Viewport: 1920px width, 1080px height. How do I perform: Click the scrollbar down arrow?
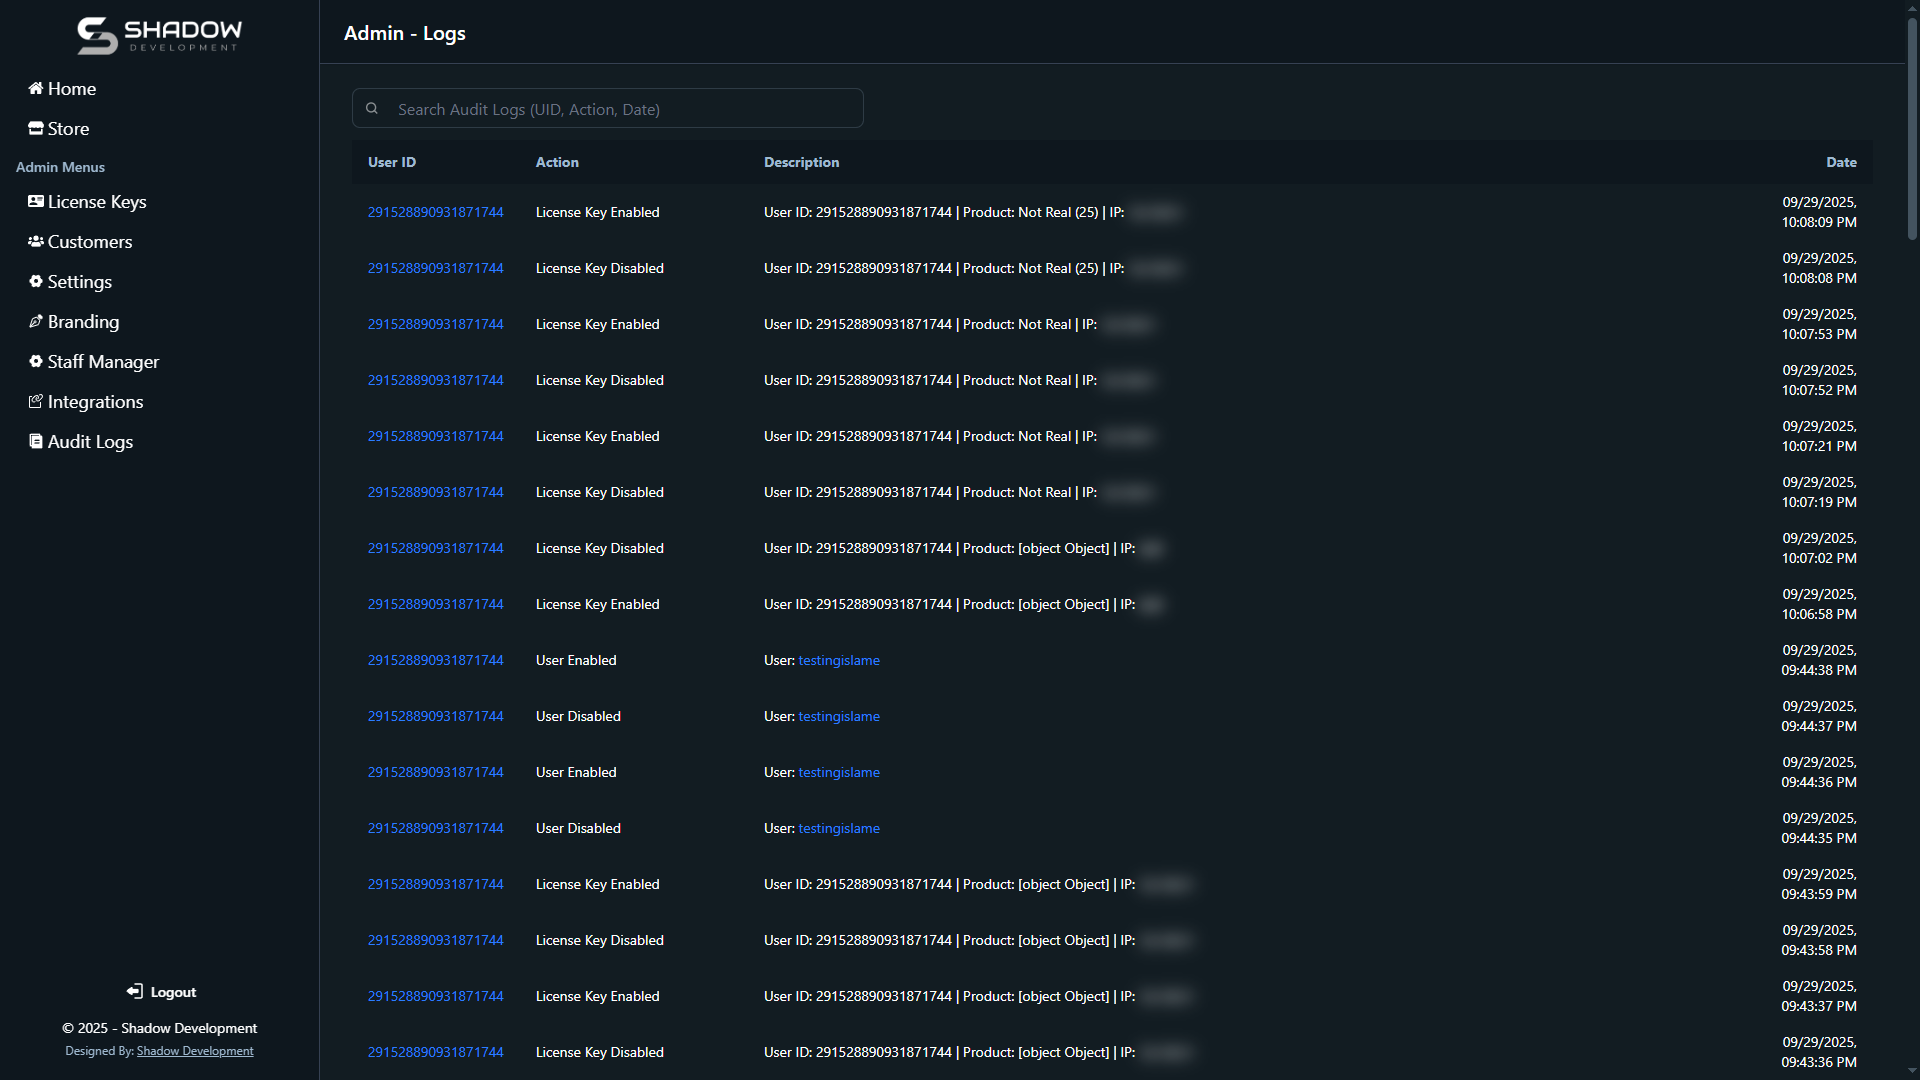(1912, 1071)
